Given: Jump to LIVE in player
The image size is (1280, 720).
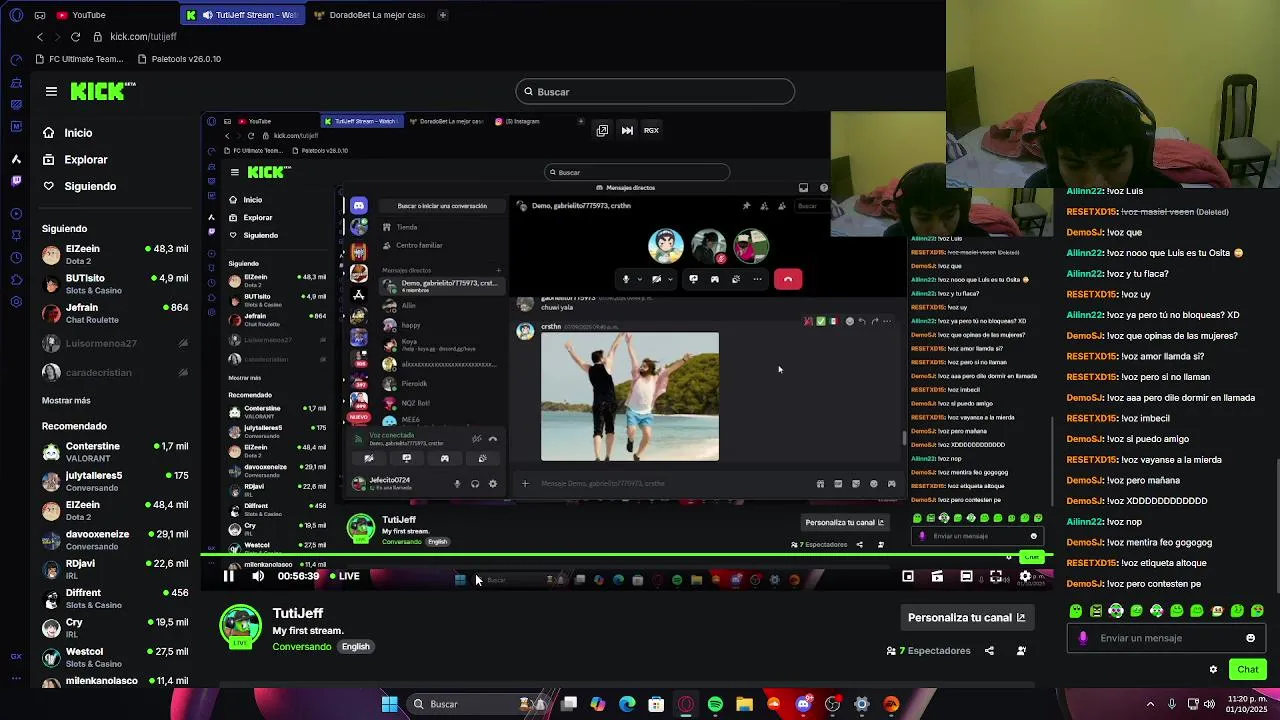Looking at the screenshot, I should [x=345, y=576].
